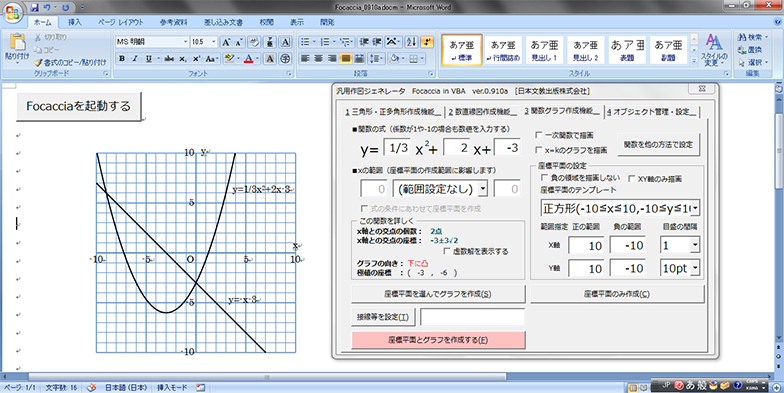The image size is (784, 393).
Task: Open the X軸 scale interval dropdown
Action: pyautogui.click(x=696, y=245)
